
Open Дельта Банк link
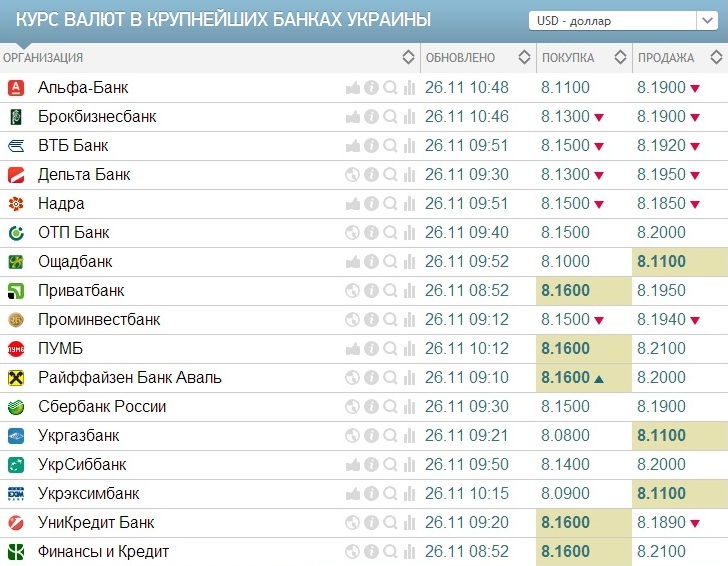pyautogui.click(x=84, y=175)
